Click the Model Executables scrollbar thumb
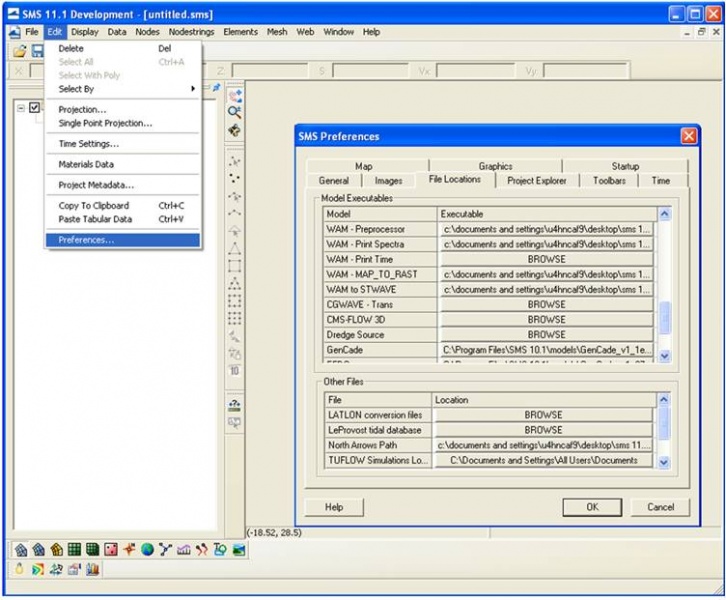Image resolution: width=726 pixels, height=600 pixels. 665,318
